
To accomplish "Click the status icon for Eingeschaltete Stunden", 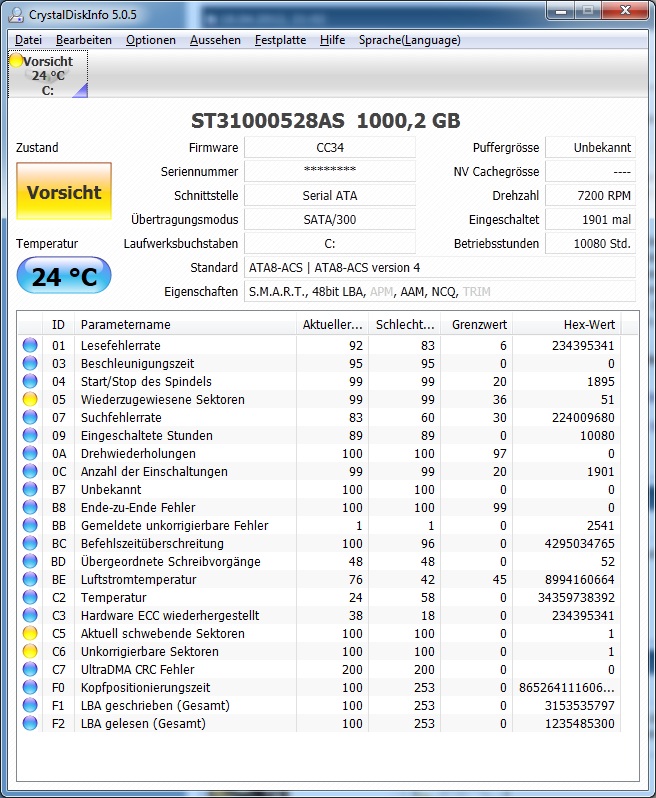I will click(x=30, y=435).
